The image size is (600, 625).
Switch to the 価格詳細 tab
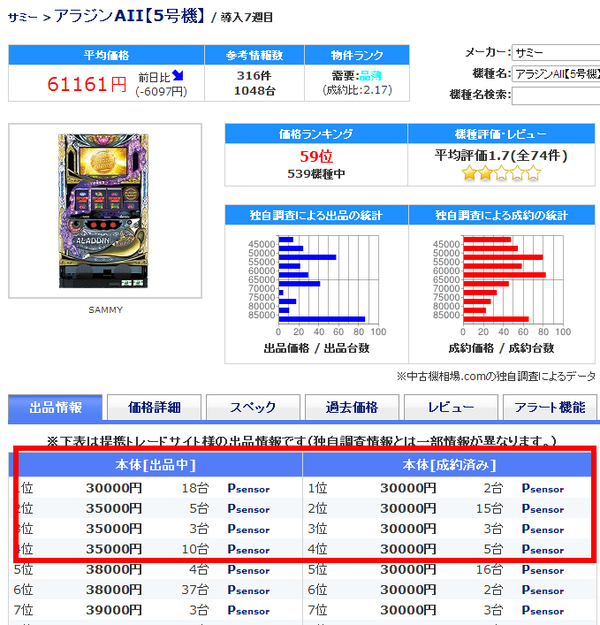(x=154, y=407)
